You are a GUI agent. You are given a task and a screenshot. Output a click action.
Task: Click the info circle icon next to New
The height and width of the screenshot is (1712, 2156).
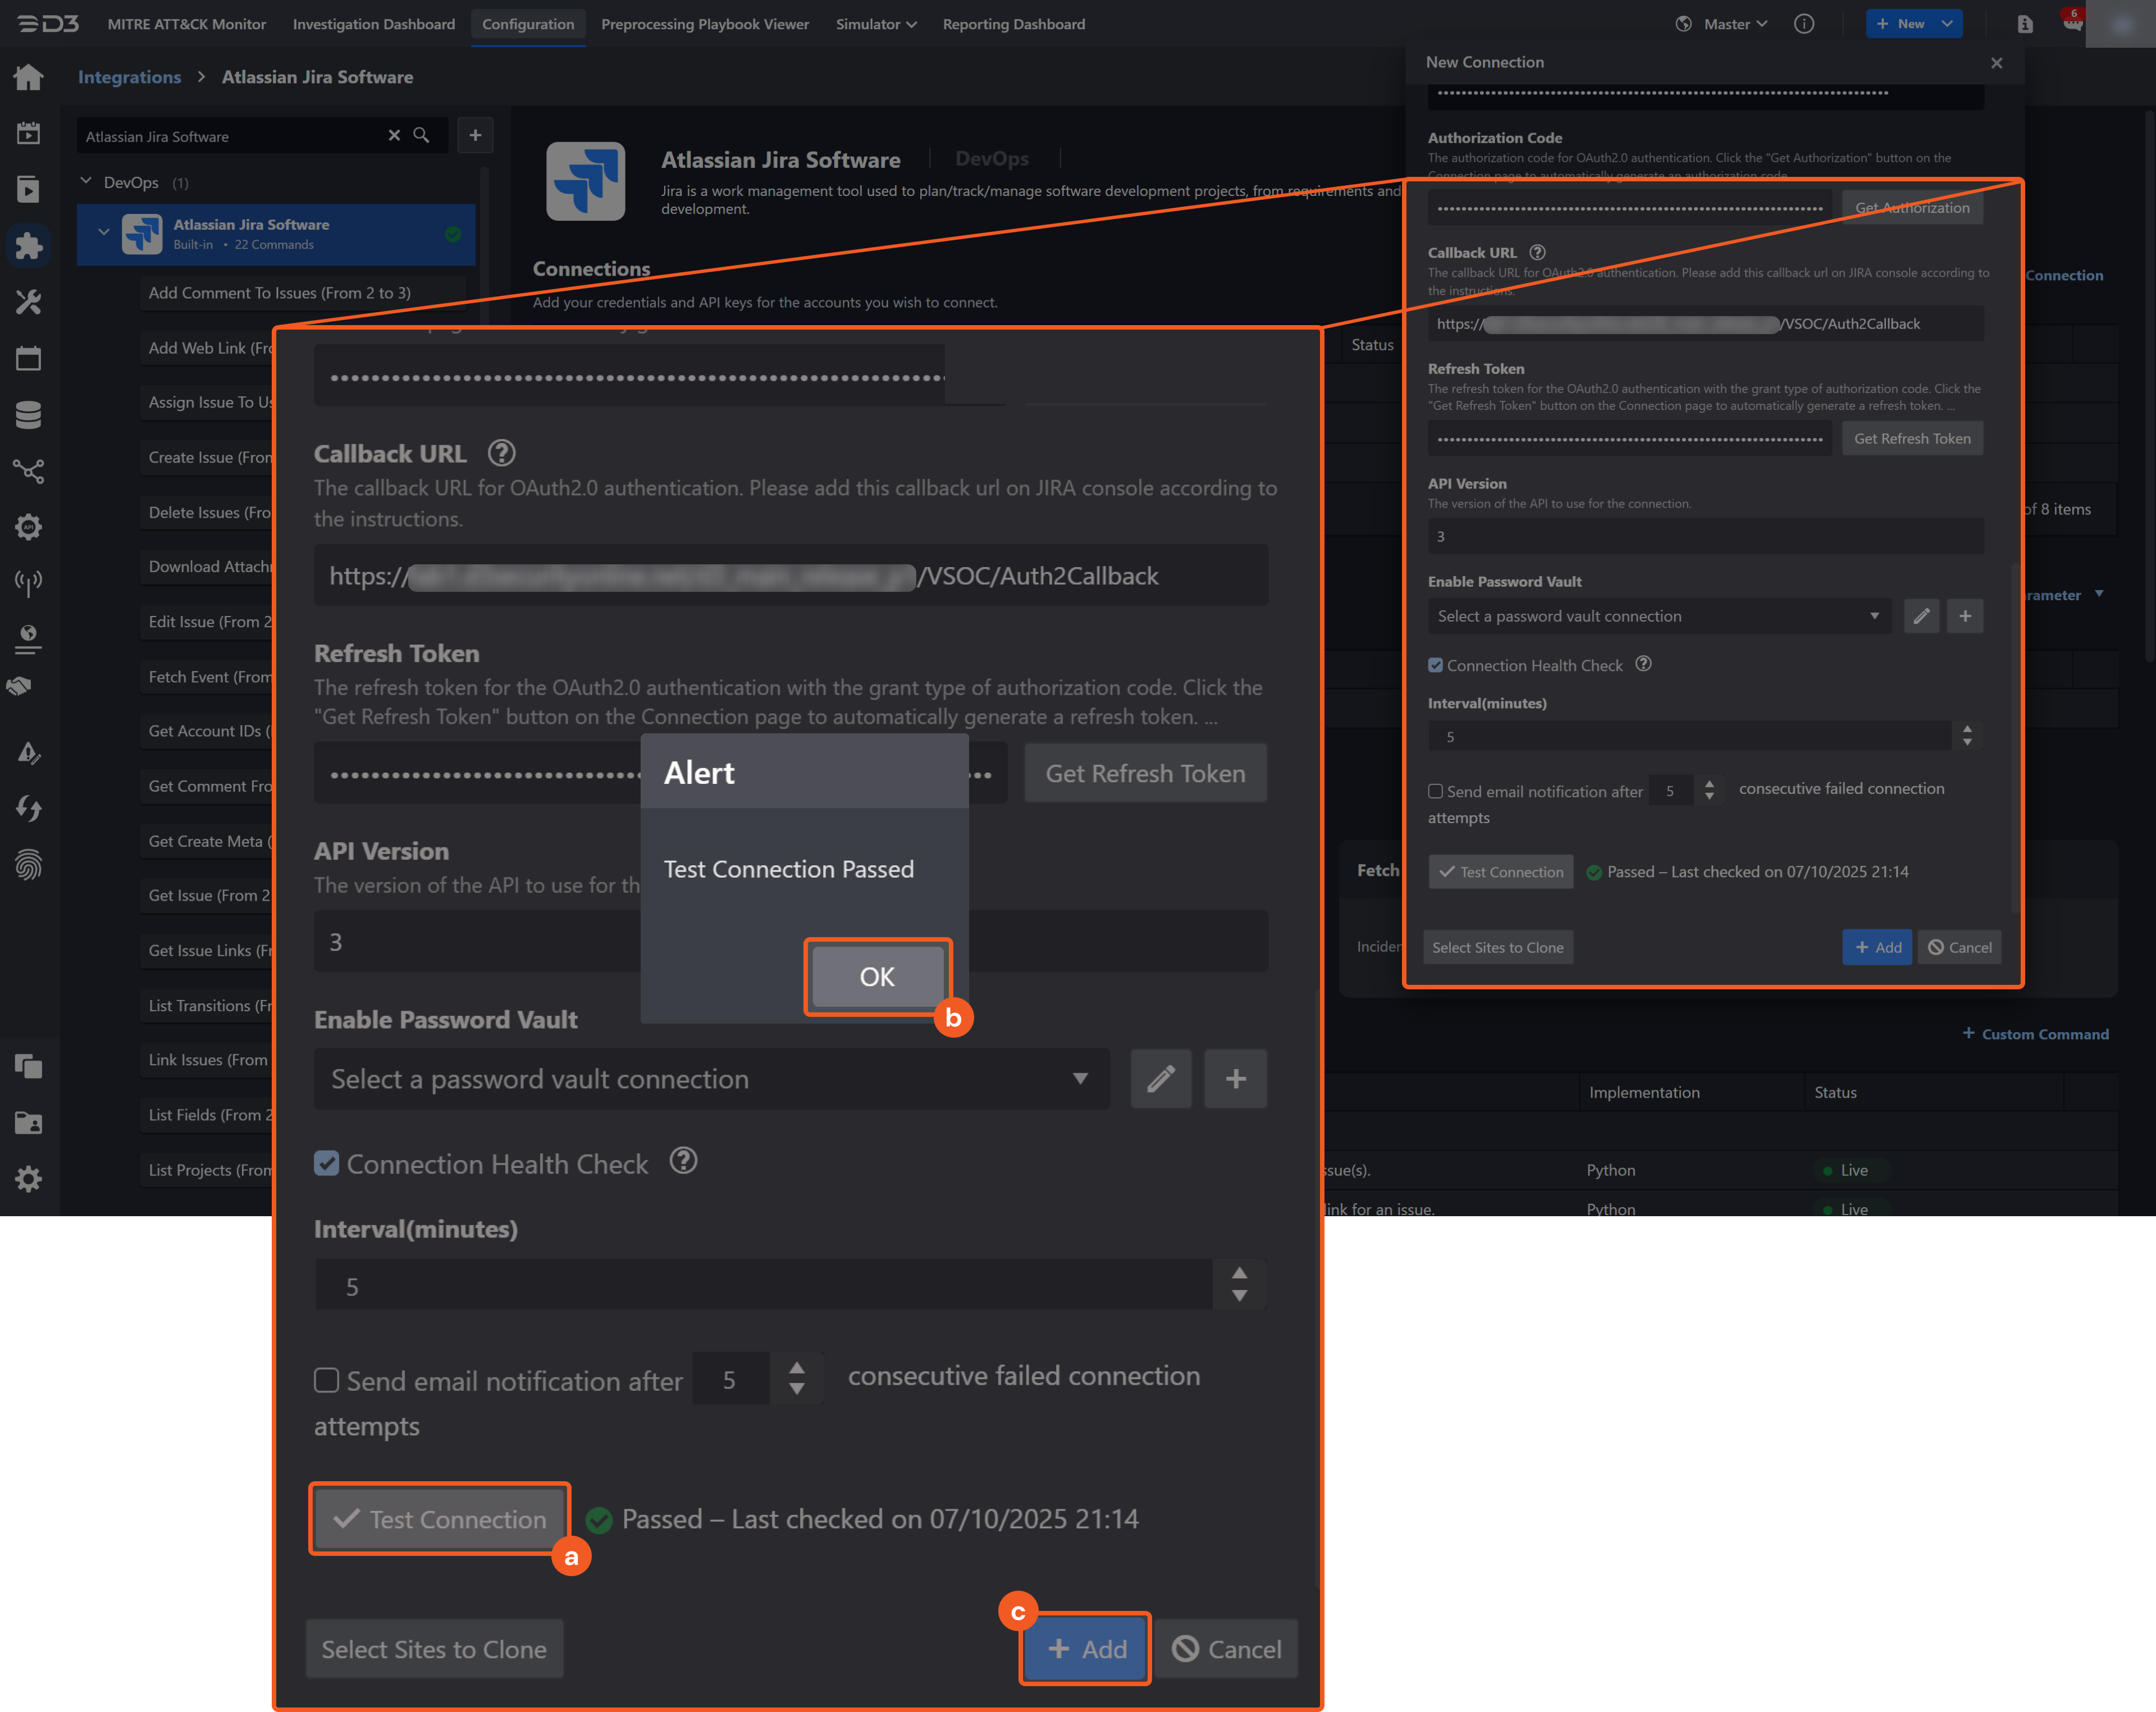1804,23
